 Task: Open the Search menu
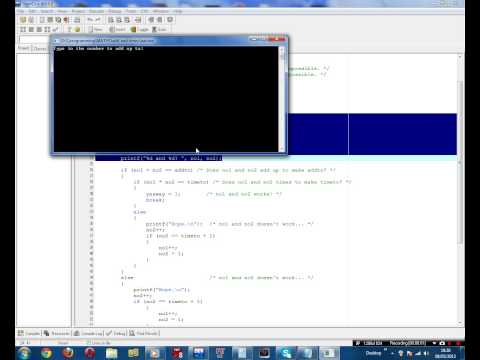47,11
